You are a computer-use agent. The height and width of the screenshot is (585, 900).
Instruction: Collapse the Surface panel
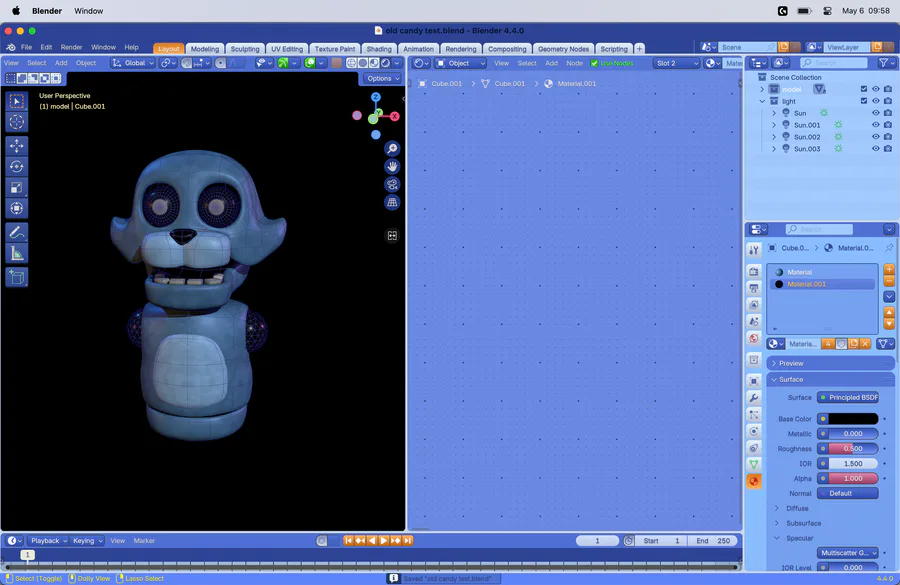click(x=830, y=379)
